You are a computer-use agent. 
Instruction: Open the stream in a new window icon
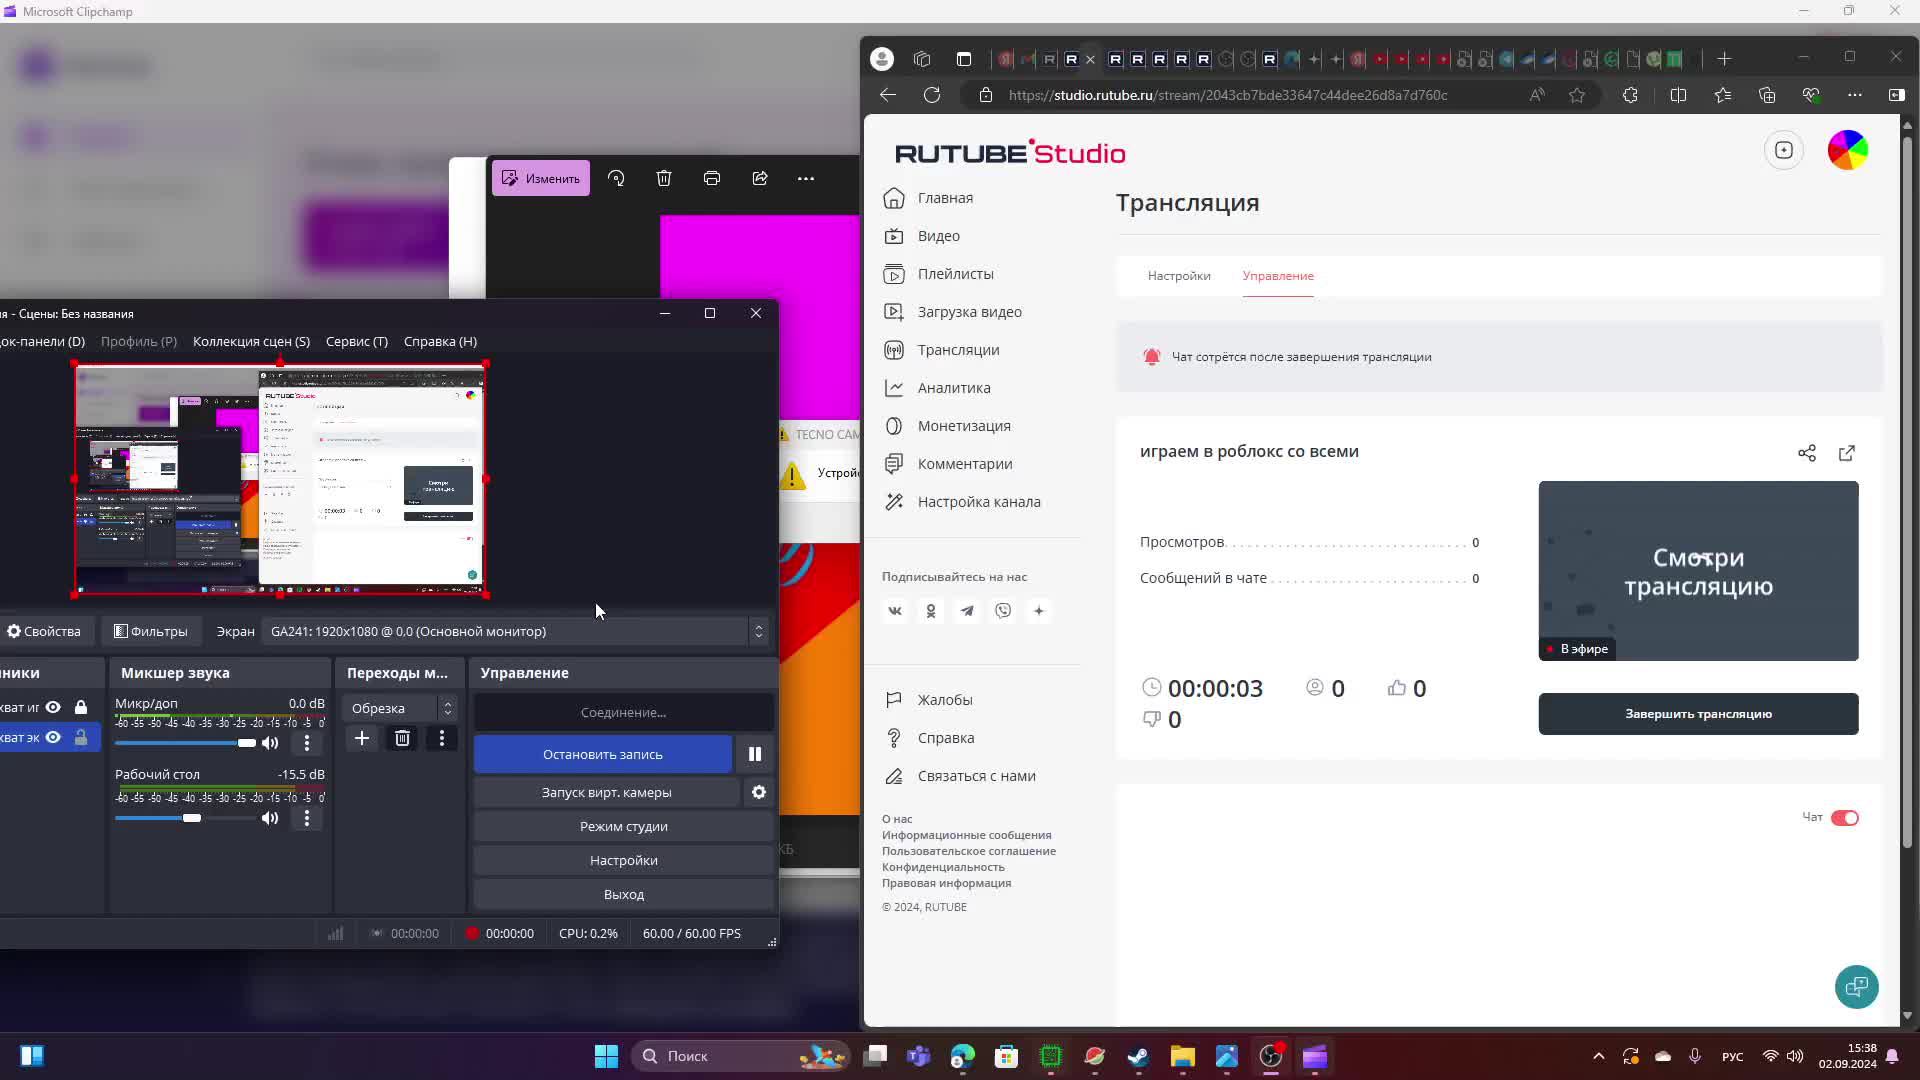point(1847,453)
